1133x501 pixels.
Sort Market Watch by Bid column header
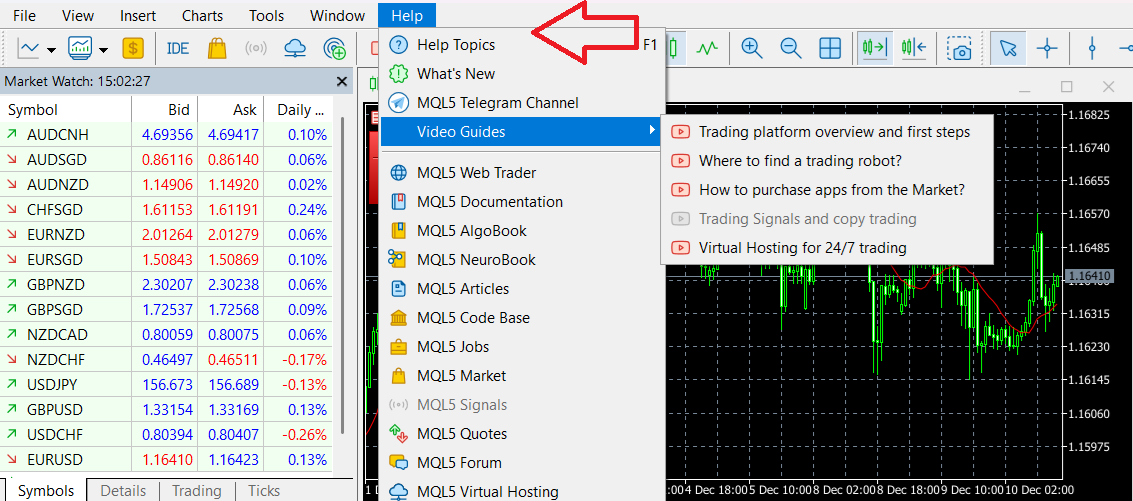[164, 110]
